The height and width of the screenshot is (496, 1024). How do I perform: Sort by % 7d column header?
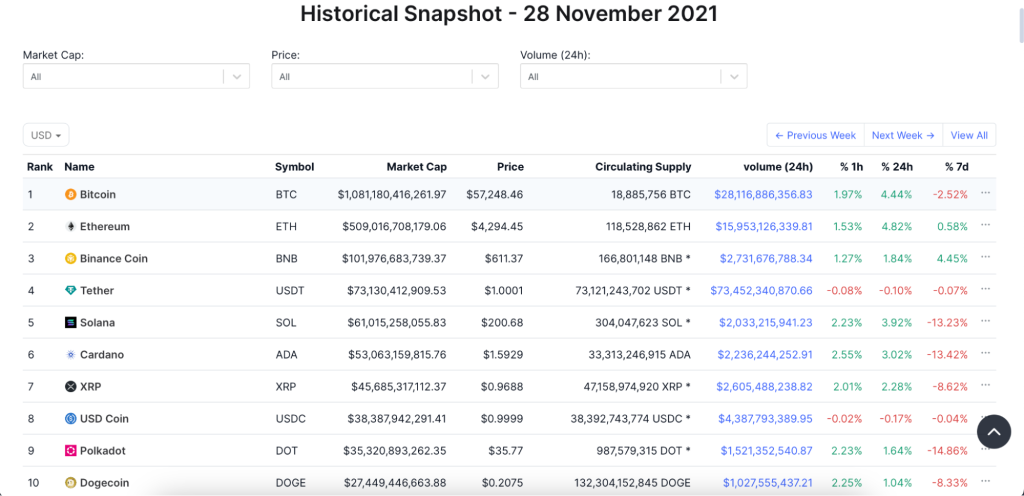(x=956, y=167)
